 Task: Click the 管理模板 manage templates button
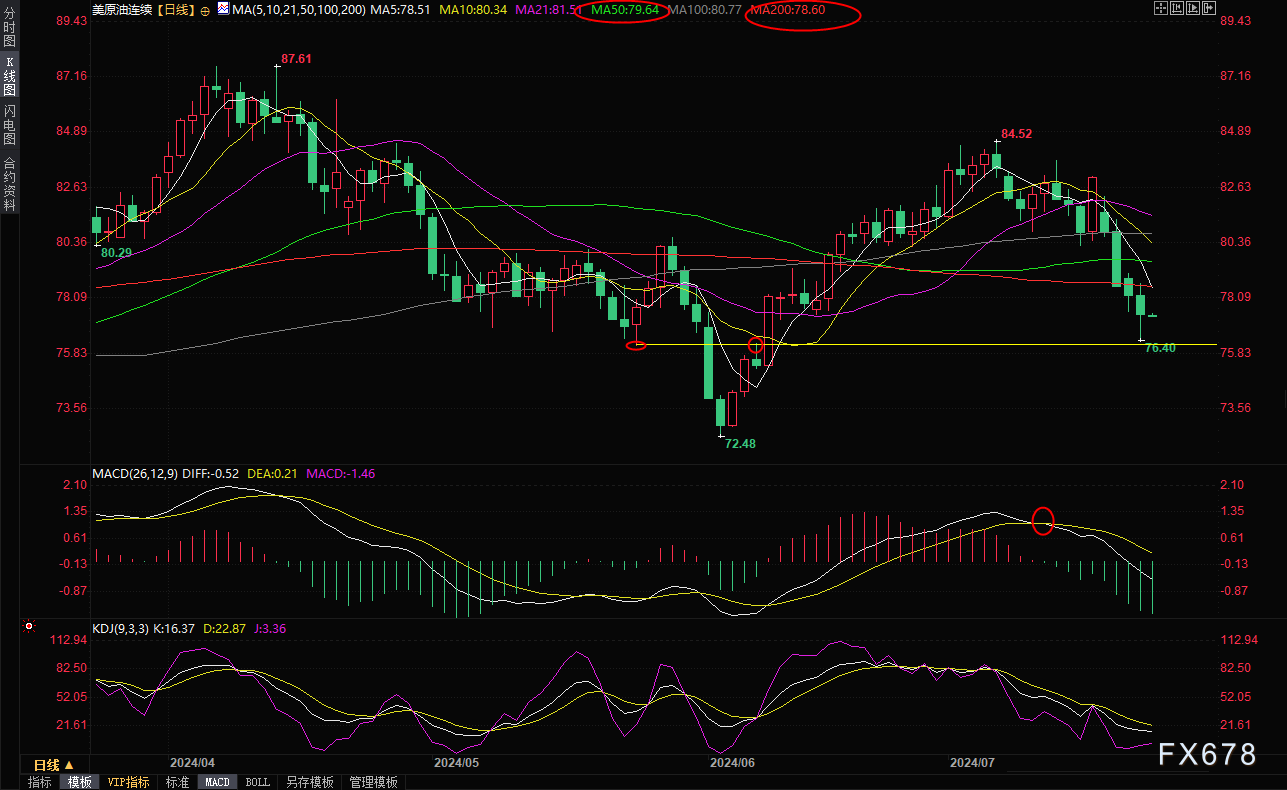(x=373, y=782)
